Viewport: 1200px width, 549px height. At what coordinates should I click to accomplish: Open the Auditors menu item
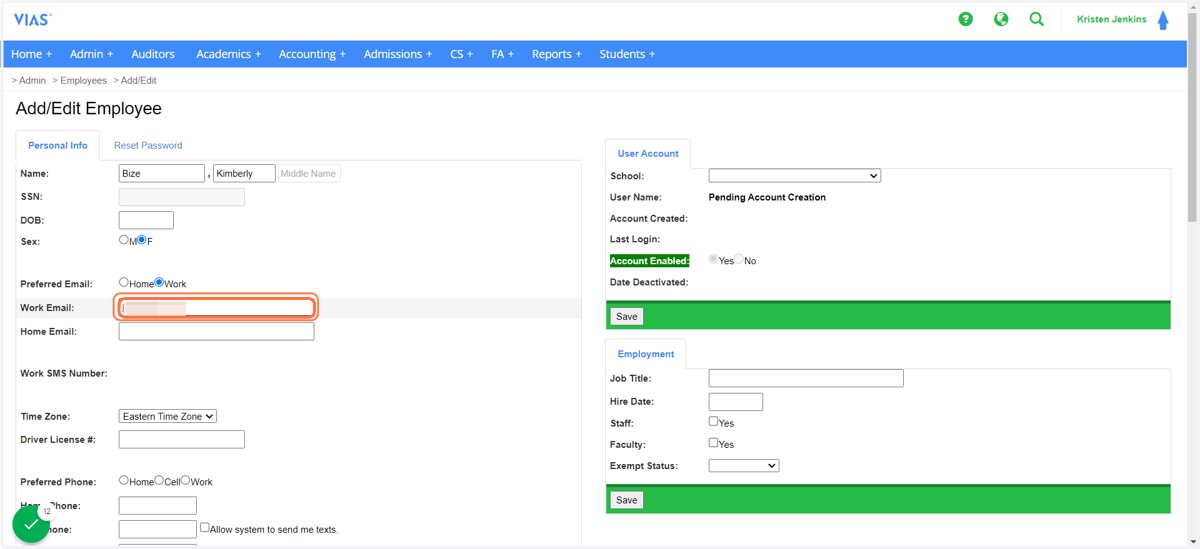(153, 54)
